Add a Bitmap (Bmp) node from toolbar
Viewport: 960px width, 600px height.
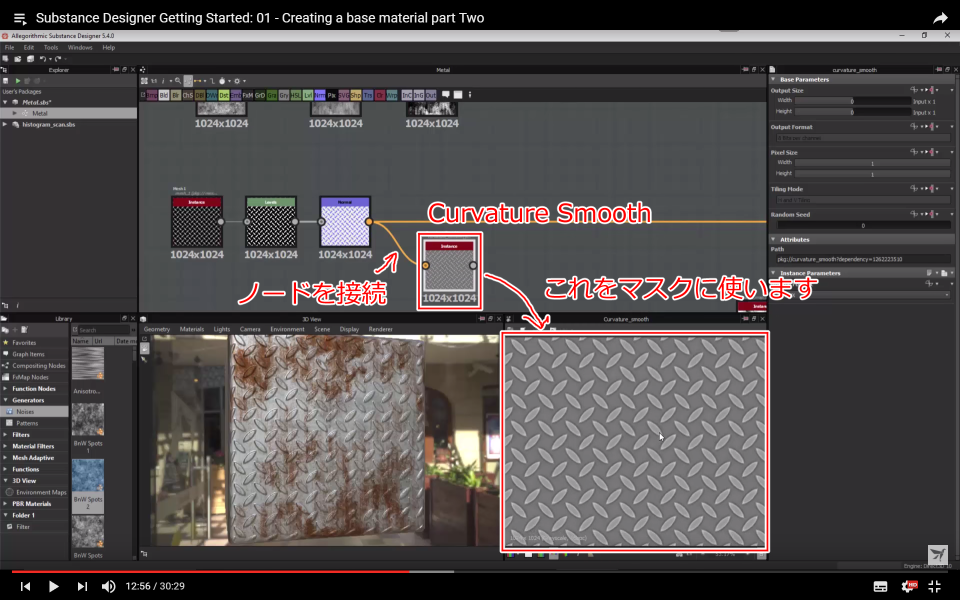point(152,96)
